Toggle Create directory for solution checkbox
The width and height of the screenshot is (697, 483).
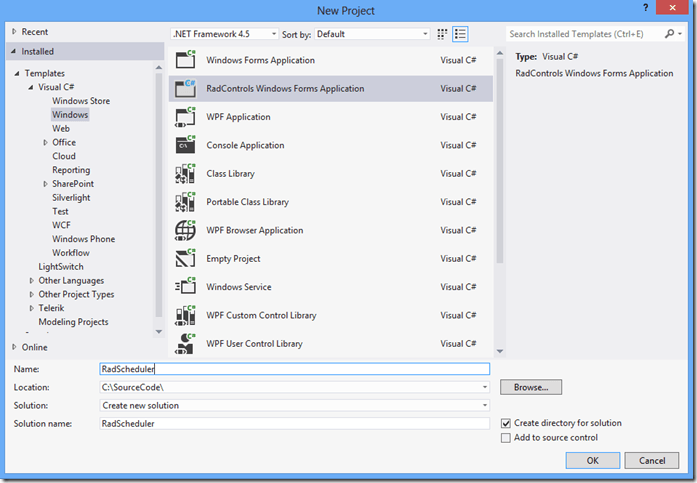pos(506,423)
